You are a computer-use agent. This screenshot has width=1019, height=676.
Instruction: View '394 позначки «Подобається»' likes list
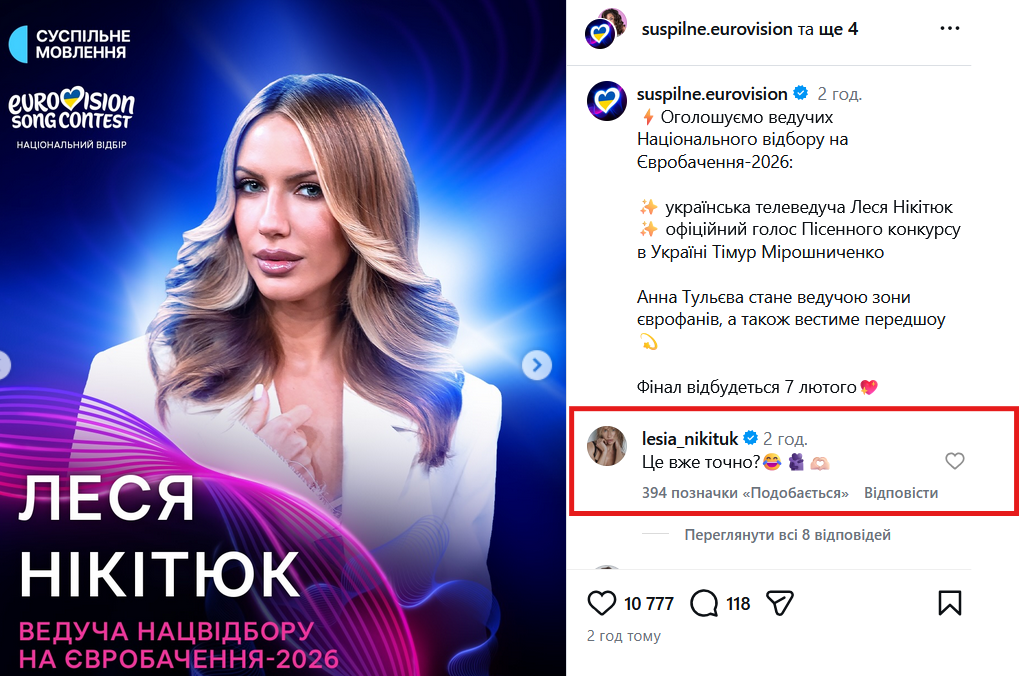pos(745,493)
